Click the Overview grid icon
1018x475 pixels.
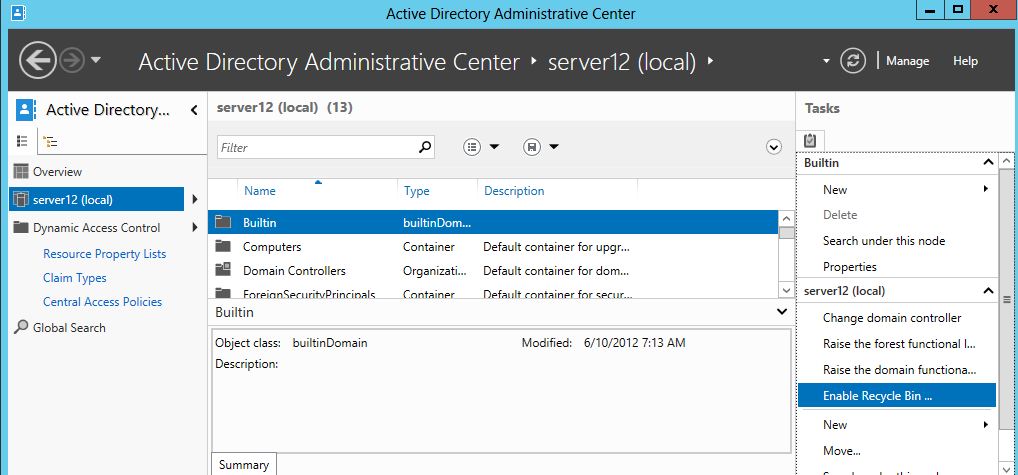[x=21, y=171]
